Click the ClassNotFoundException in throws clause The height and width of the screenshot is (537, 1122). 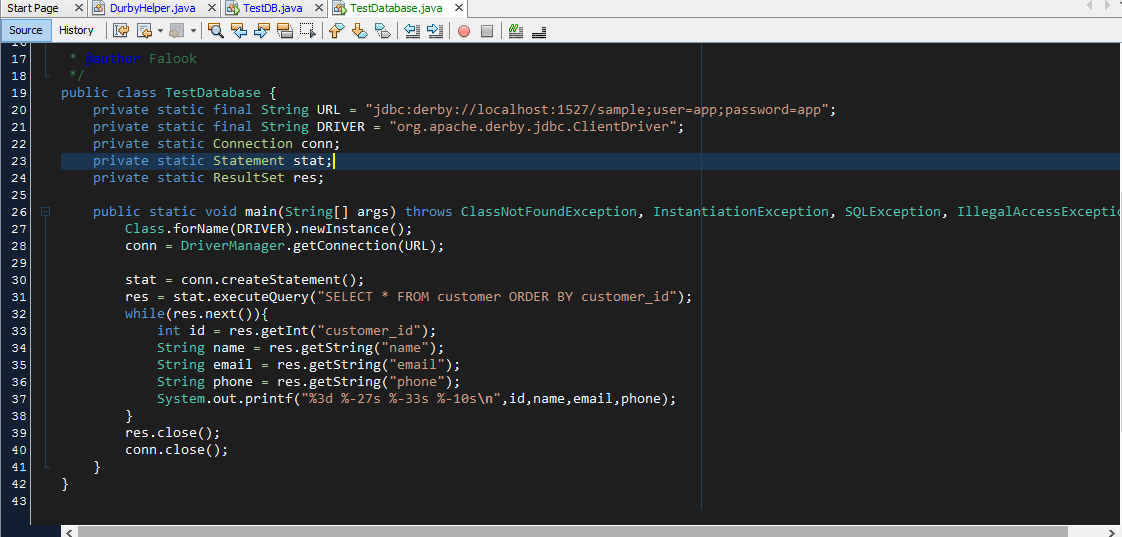pos(549,212)
